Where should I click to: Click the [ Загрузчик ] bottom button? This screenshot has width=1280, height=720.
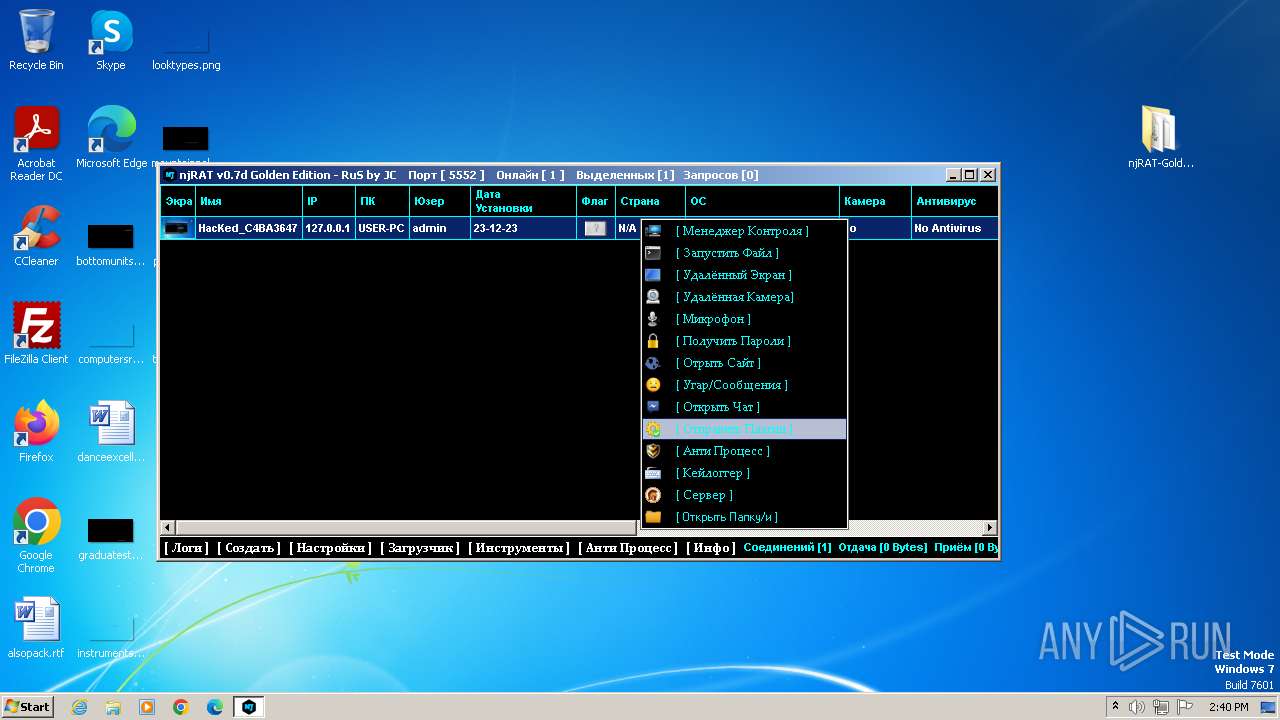(x=420, y=548)
